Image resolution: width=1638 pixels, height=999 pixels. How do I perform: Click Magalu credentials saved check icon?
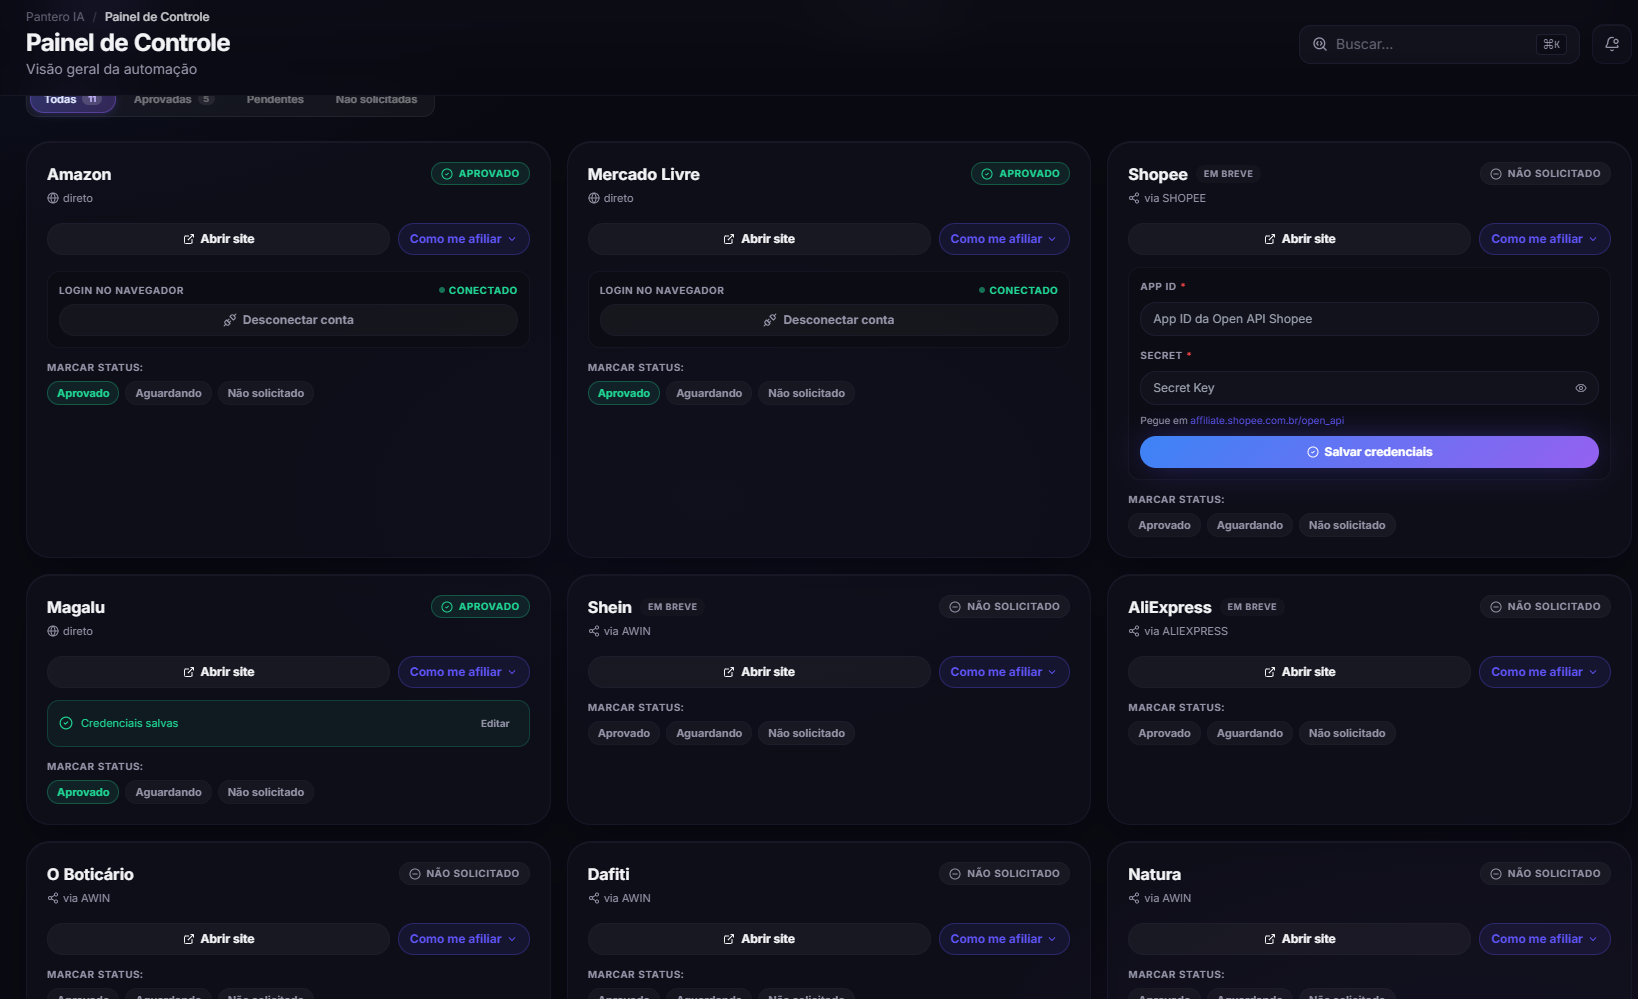[x=66, y=723]
